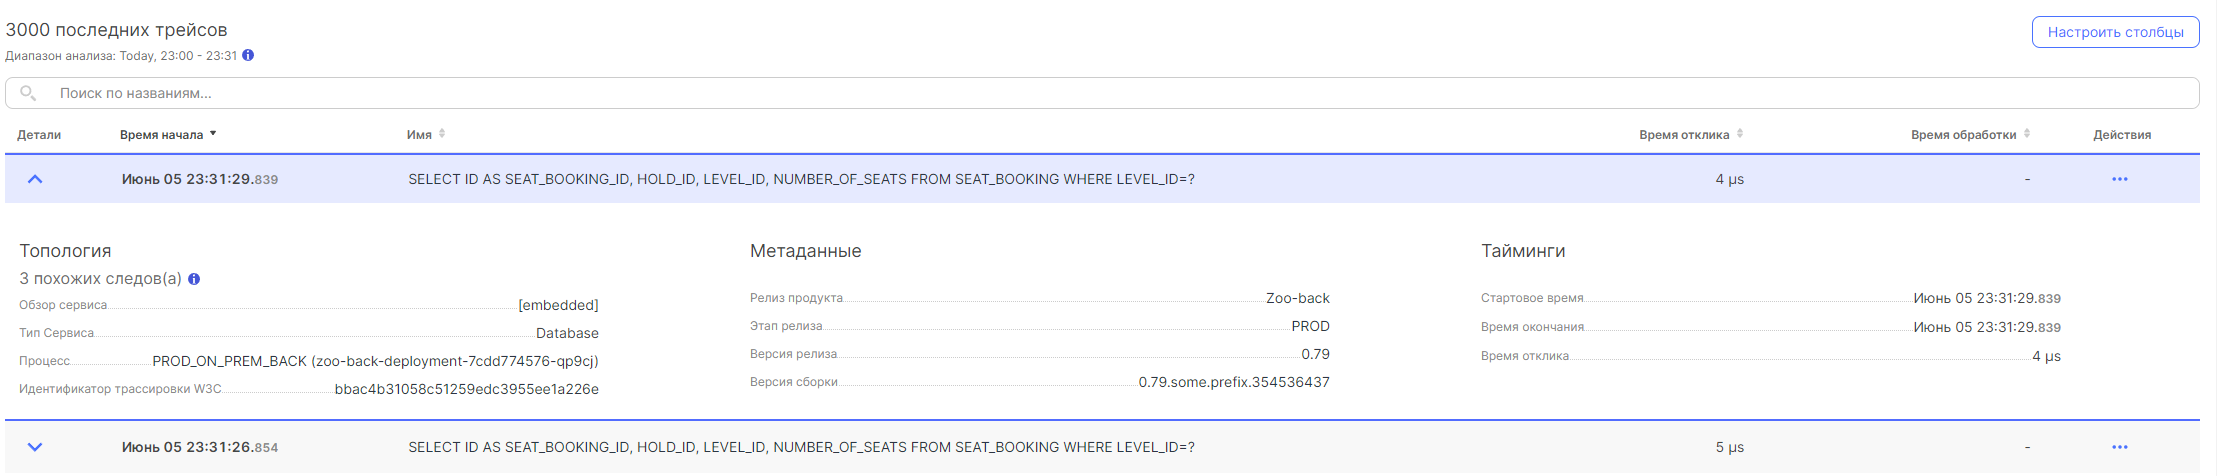Image resolution: width=2217 pixels, height=476 pixels.
Task: Click the W3C trace ID value
Action: [x=466, y=389]
